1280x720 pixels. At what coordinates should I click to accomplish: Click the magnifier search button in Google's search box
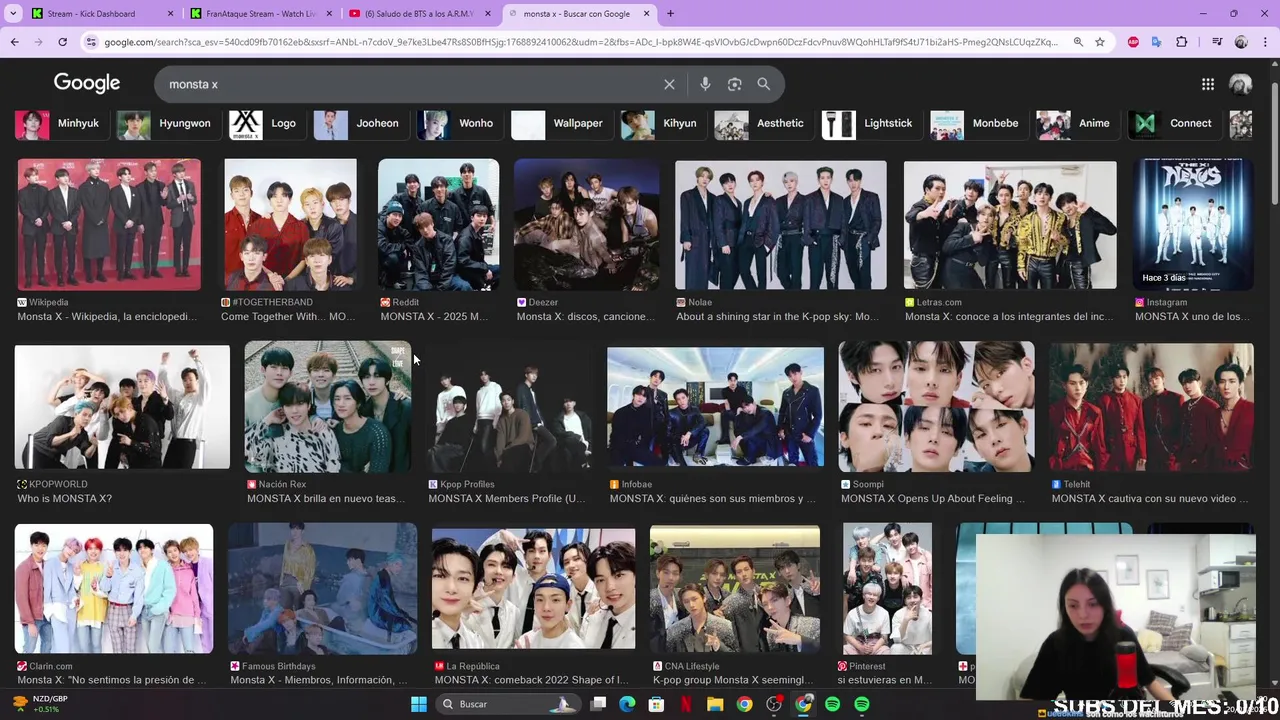(x=764, y=84)
